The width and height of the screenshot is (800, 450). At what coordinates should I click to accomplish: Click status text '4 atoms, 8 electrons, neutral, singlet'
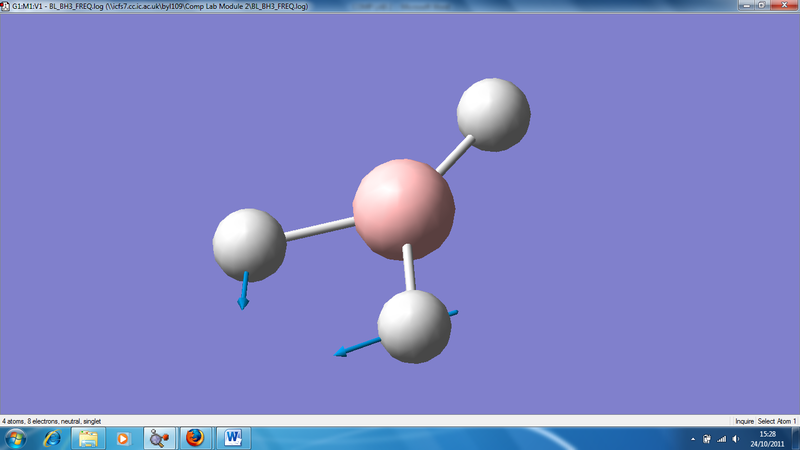coord(52,421)
